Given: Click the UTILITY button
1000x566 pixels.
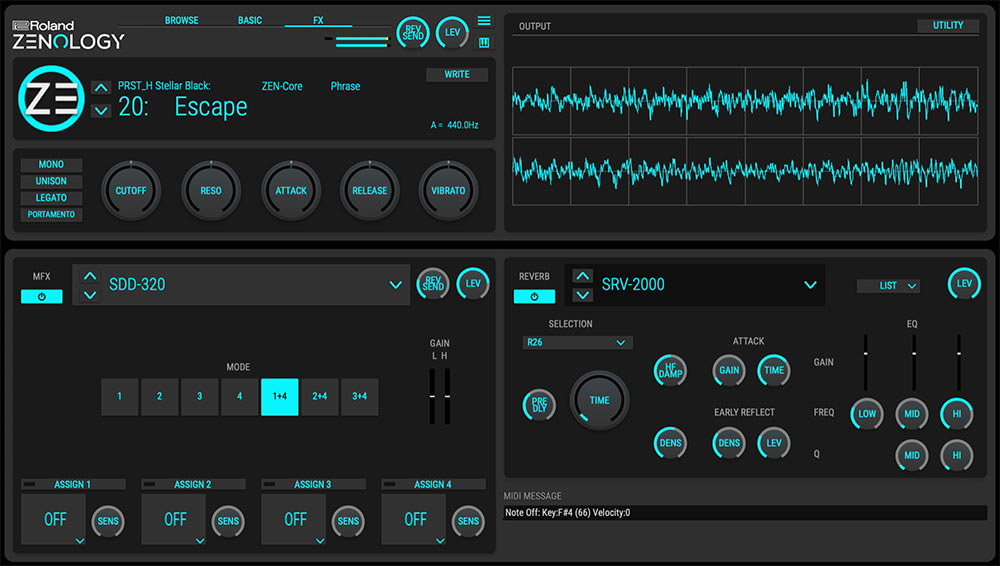Looking at the screenshot, I should (948, 26).
